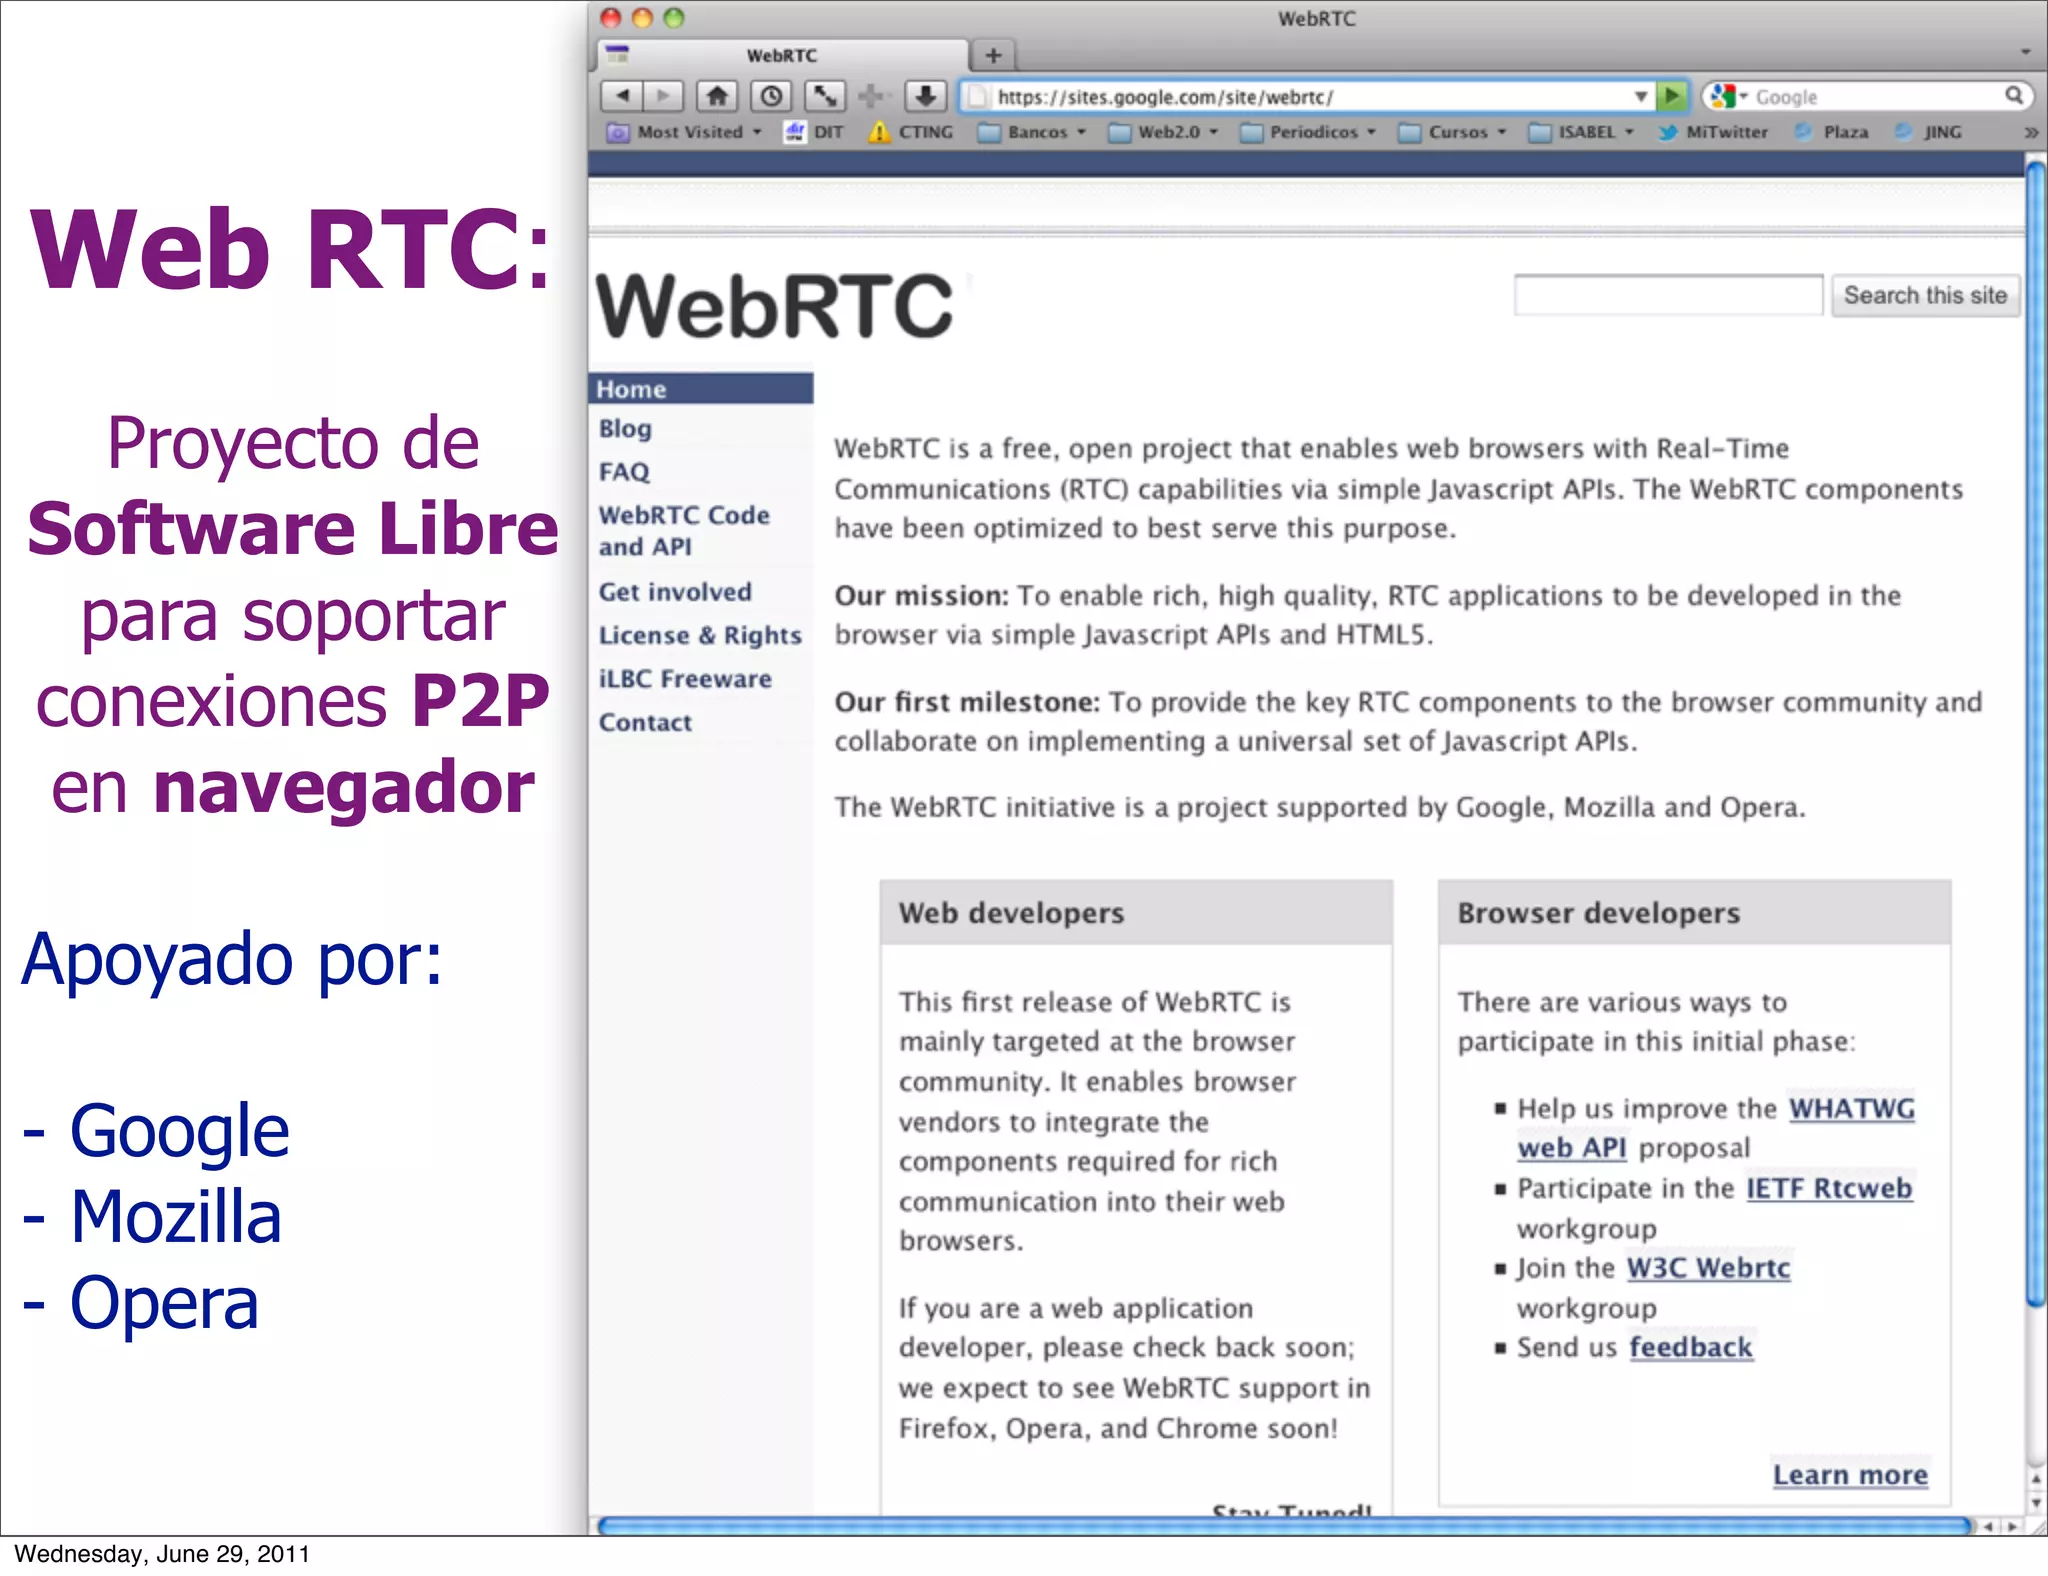This screenshot has width=2048, height=1576.
Task: Click the vertical scrollbar thumb
Action: point(2035,733)
